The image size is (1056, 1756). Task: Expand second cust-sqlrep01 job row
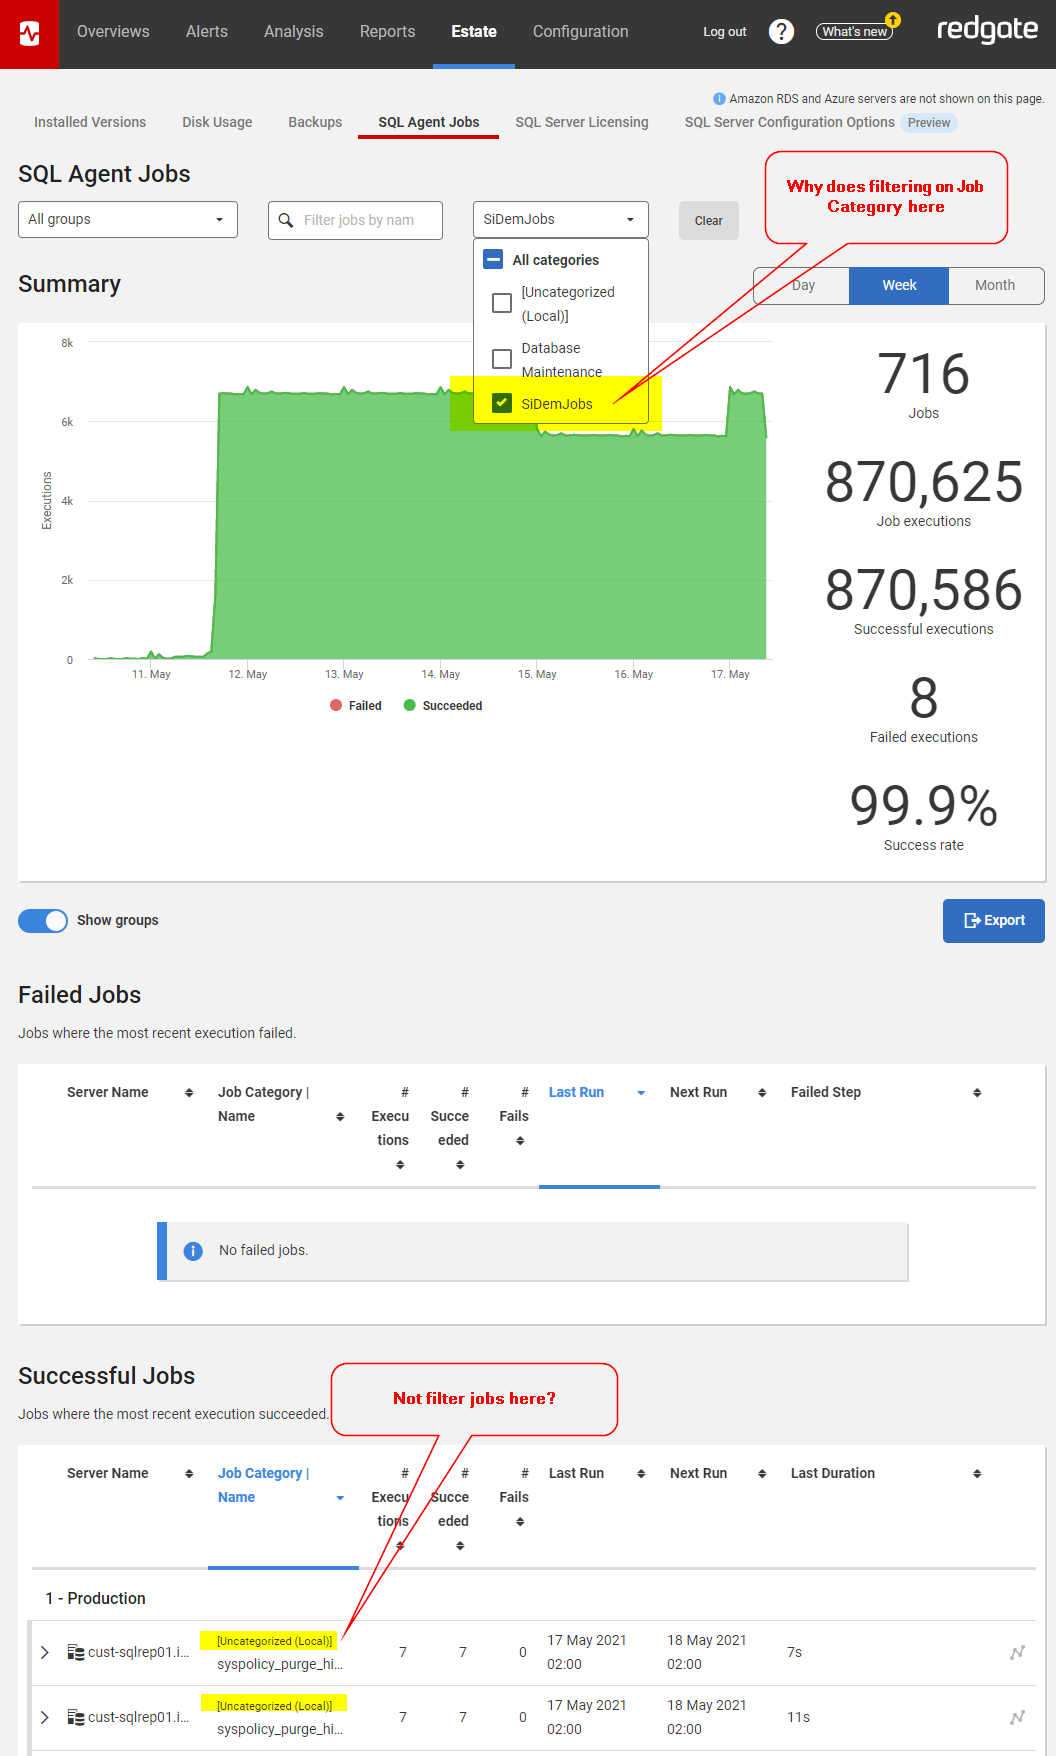44,1717
